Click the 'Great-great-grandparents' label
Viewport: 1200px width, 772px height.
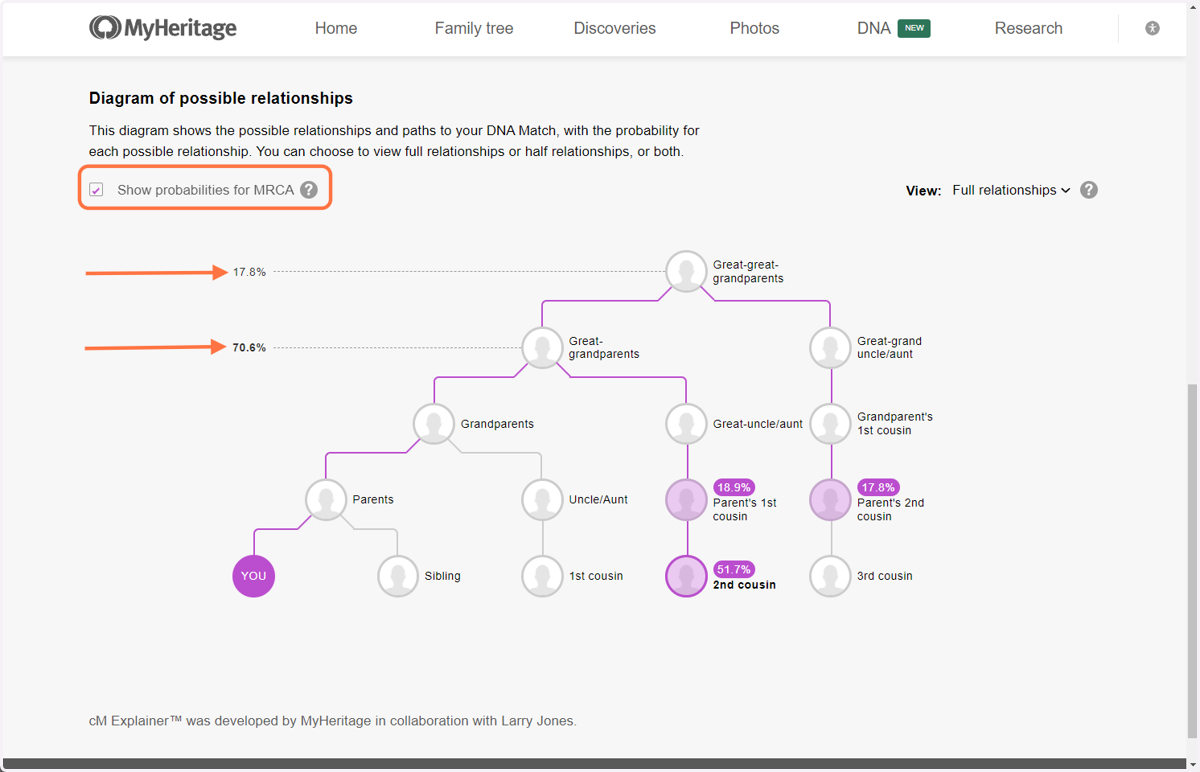tap(748, 272)
